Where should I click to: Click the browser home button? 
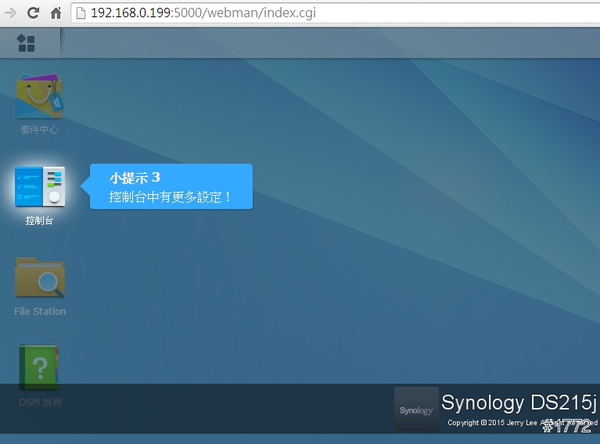click(x=56, y=13)
